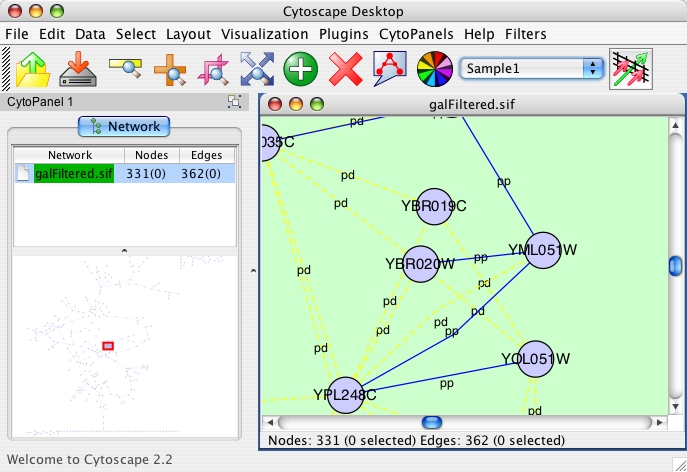
Task: Open the CytoPanels menu
Action: pos(416,34)
